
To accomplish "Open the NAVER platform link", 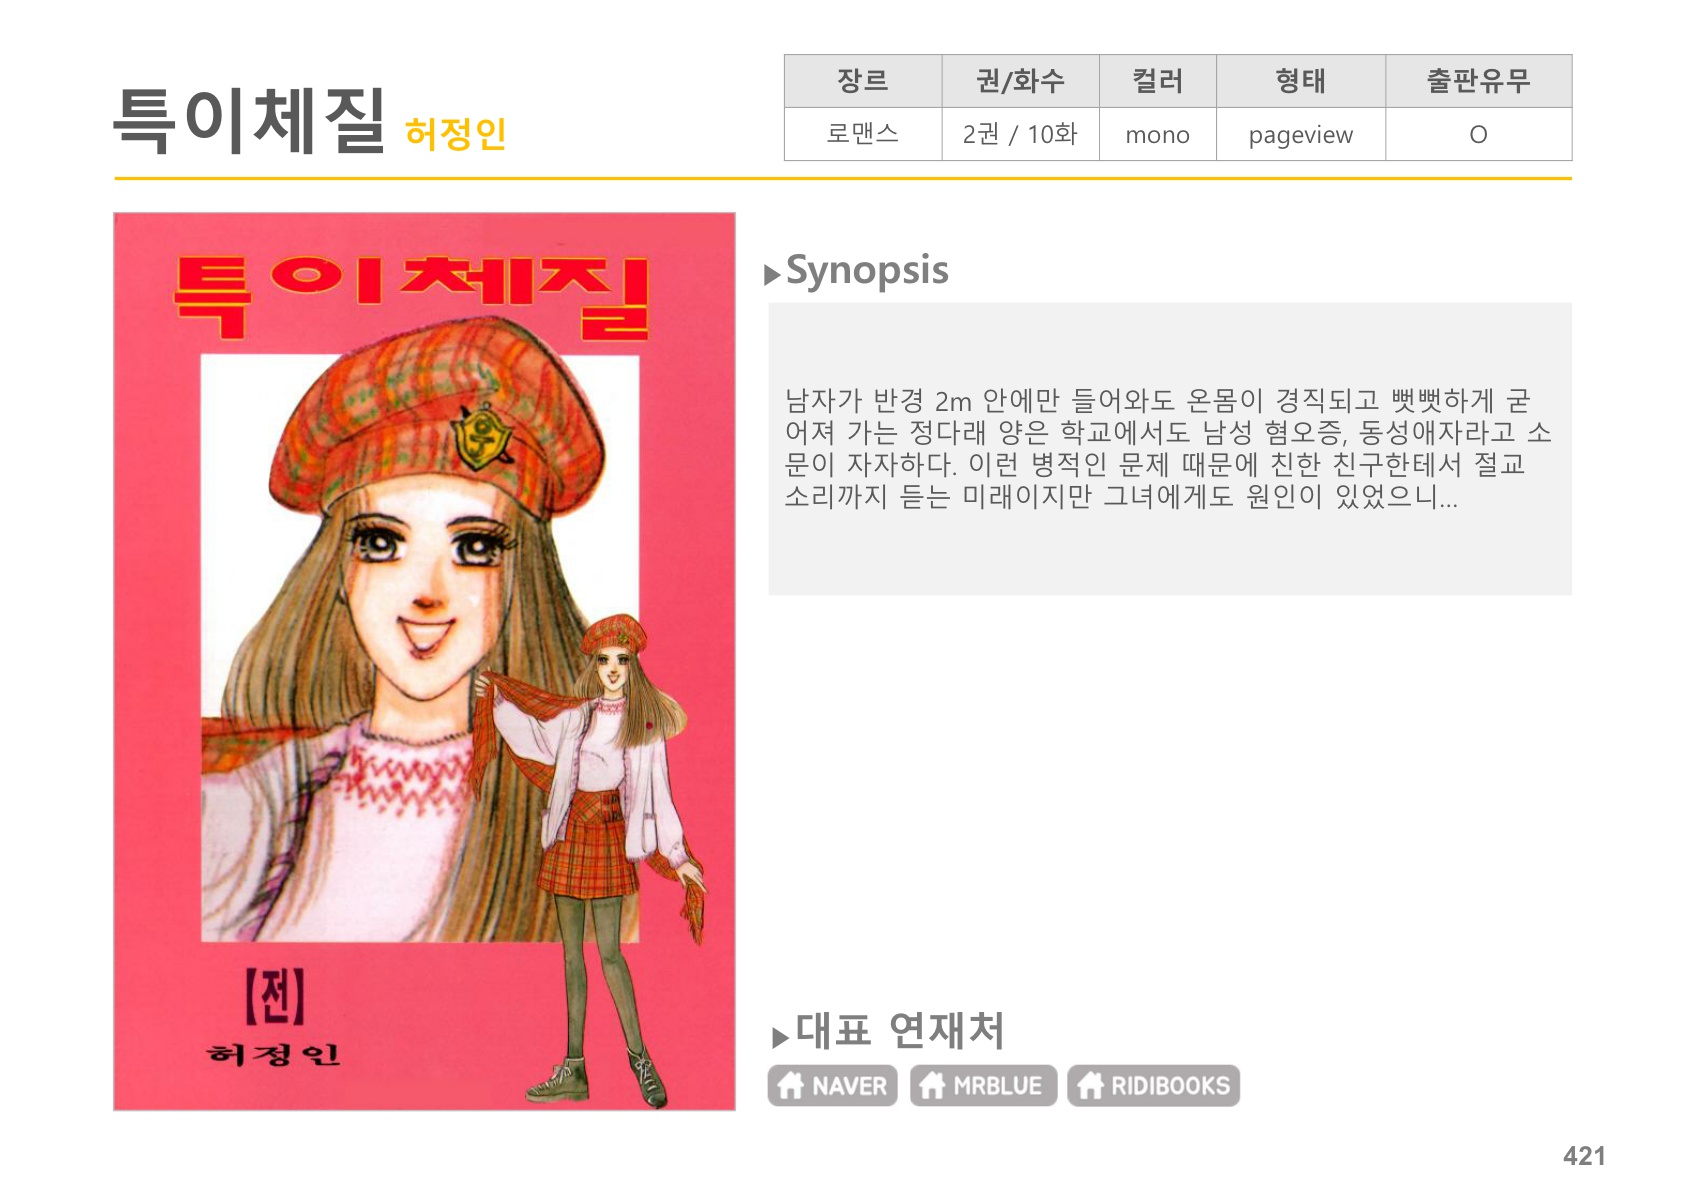I will click(x=832, y=1085).
